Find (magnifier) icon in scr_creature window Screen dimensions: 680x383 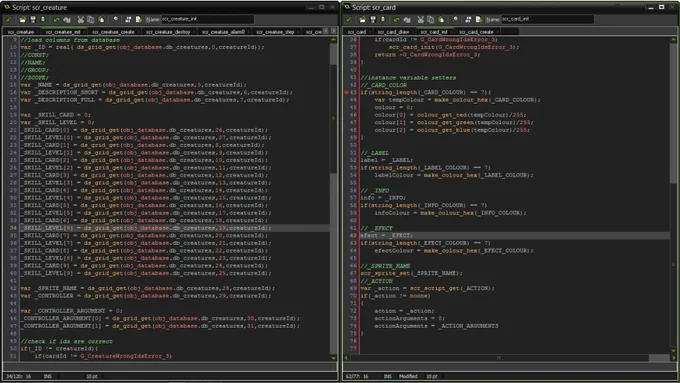point(115,20)
